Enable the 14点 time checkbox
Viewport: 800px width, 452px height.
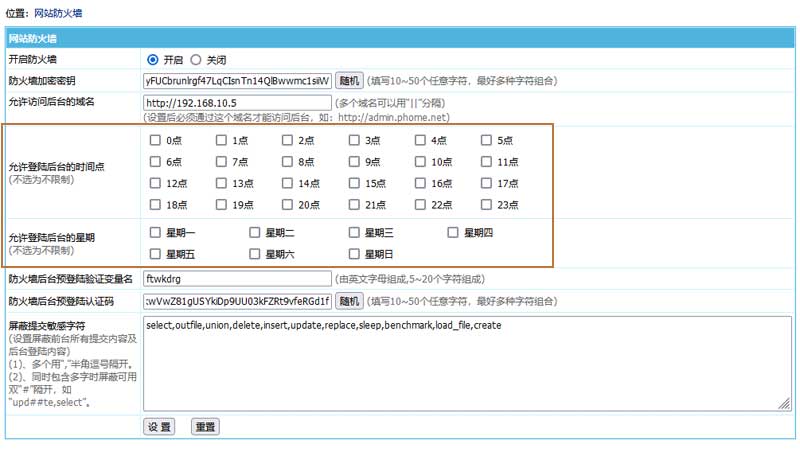pos(287,183)
